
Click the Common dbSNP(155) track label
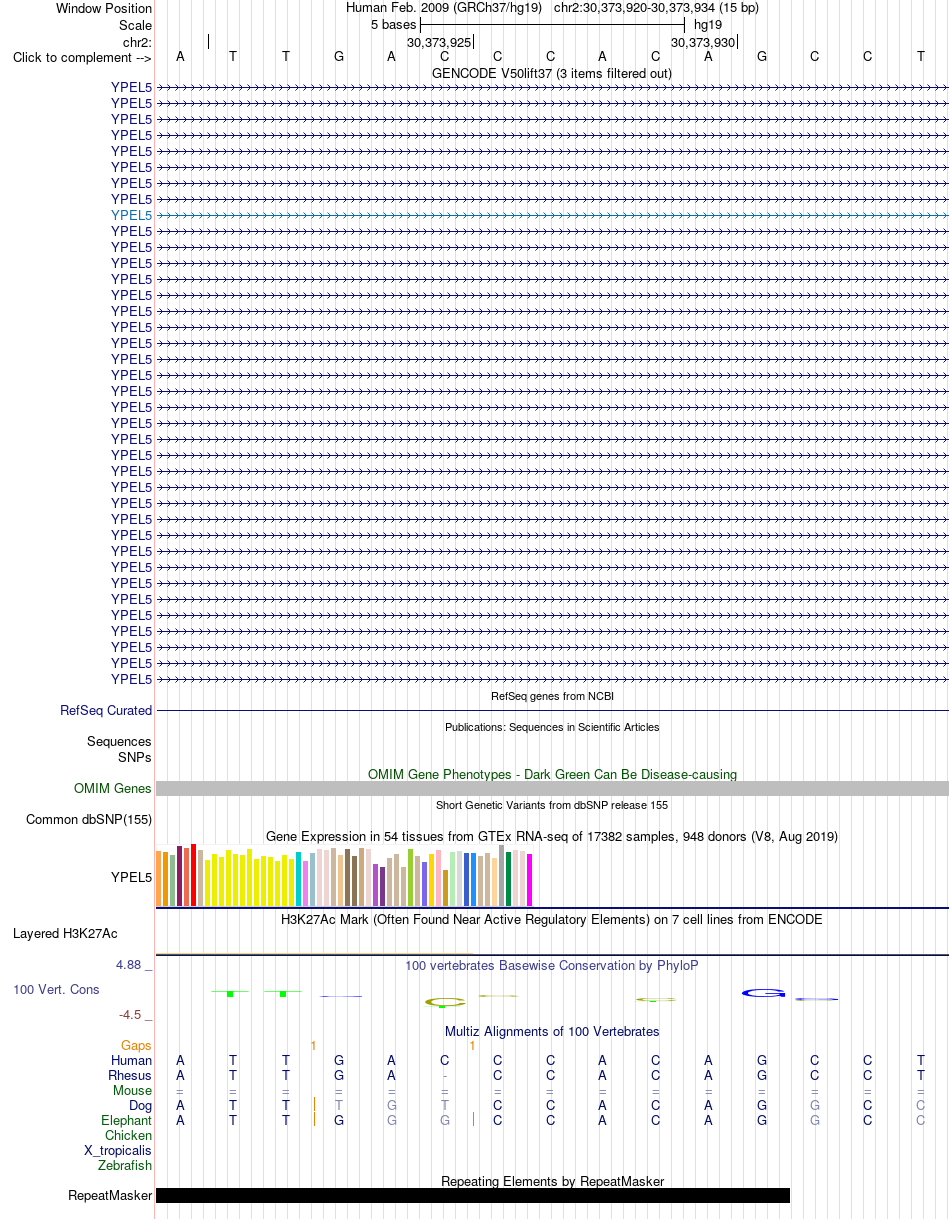[x=89, y=820]
